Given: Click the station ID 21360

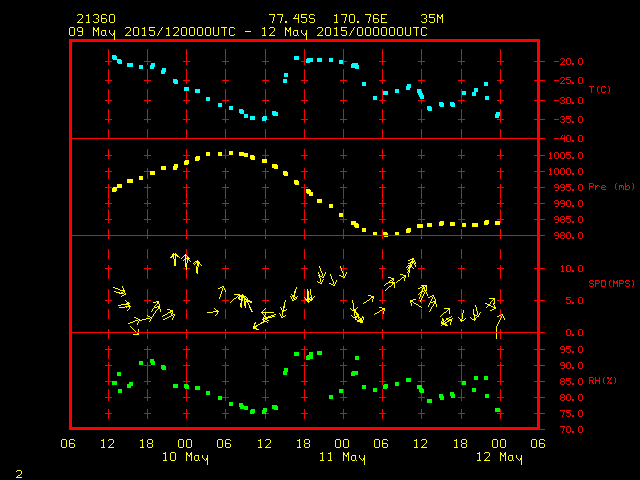Looking at the screenshot, I should click(96, 19).
